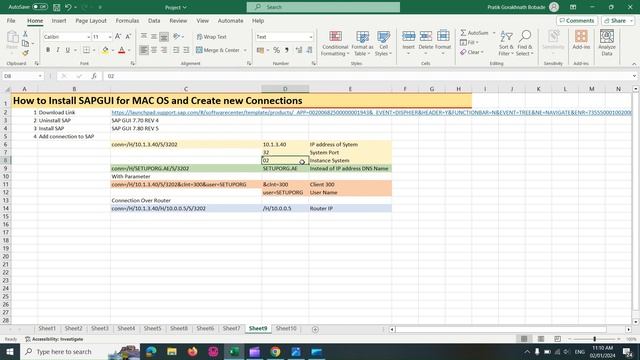Switch to Sheet10 tab
The image size is (640, 360).
click(286, 329)
